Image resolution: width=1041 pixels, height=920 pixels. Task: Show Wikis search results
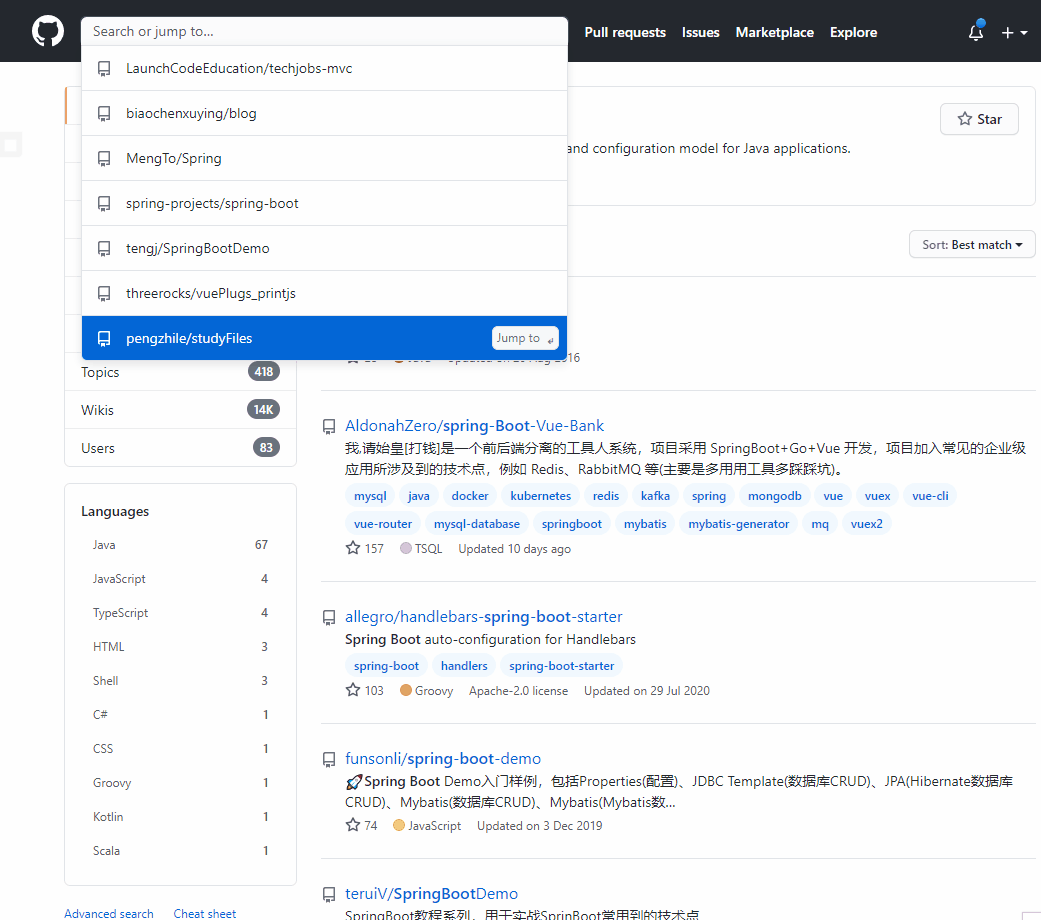[x=98, y=410]
